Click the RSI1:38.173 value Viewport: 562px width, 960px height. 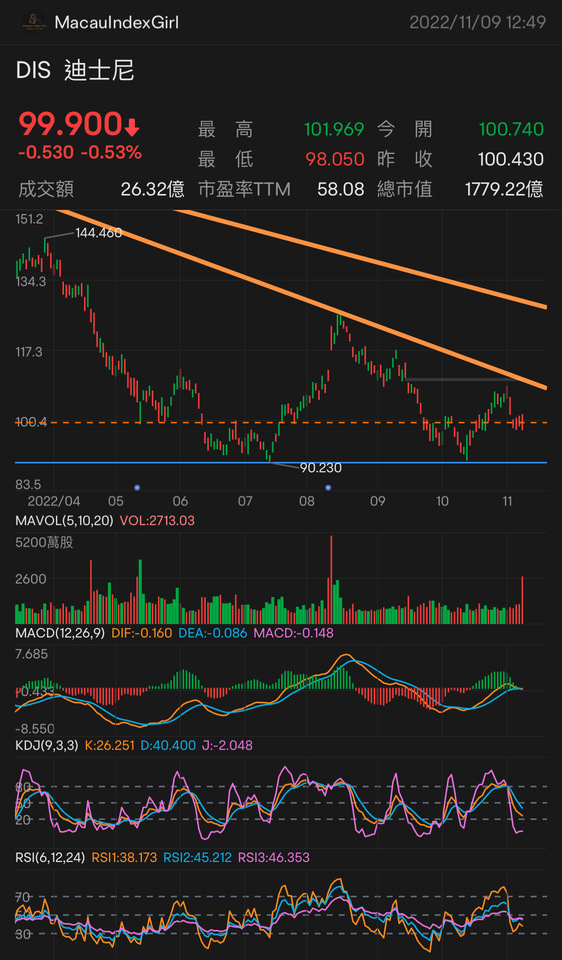click(x=124, y=858)
